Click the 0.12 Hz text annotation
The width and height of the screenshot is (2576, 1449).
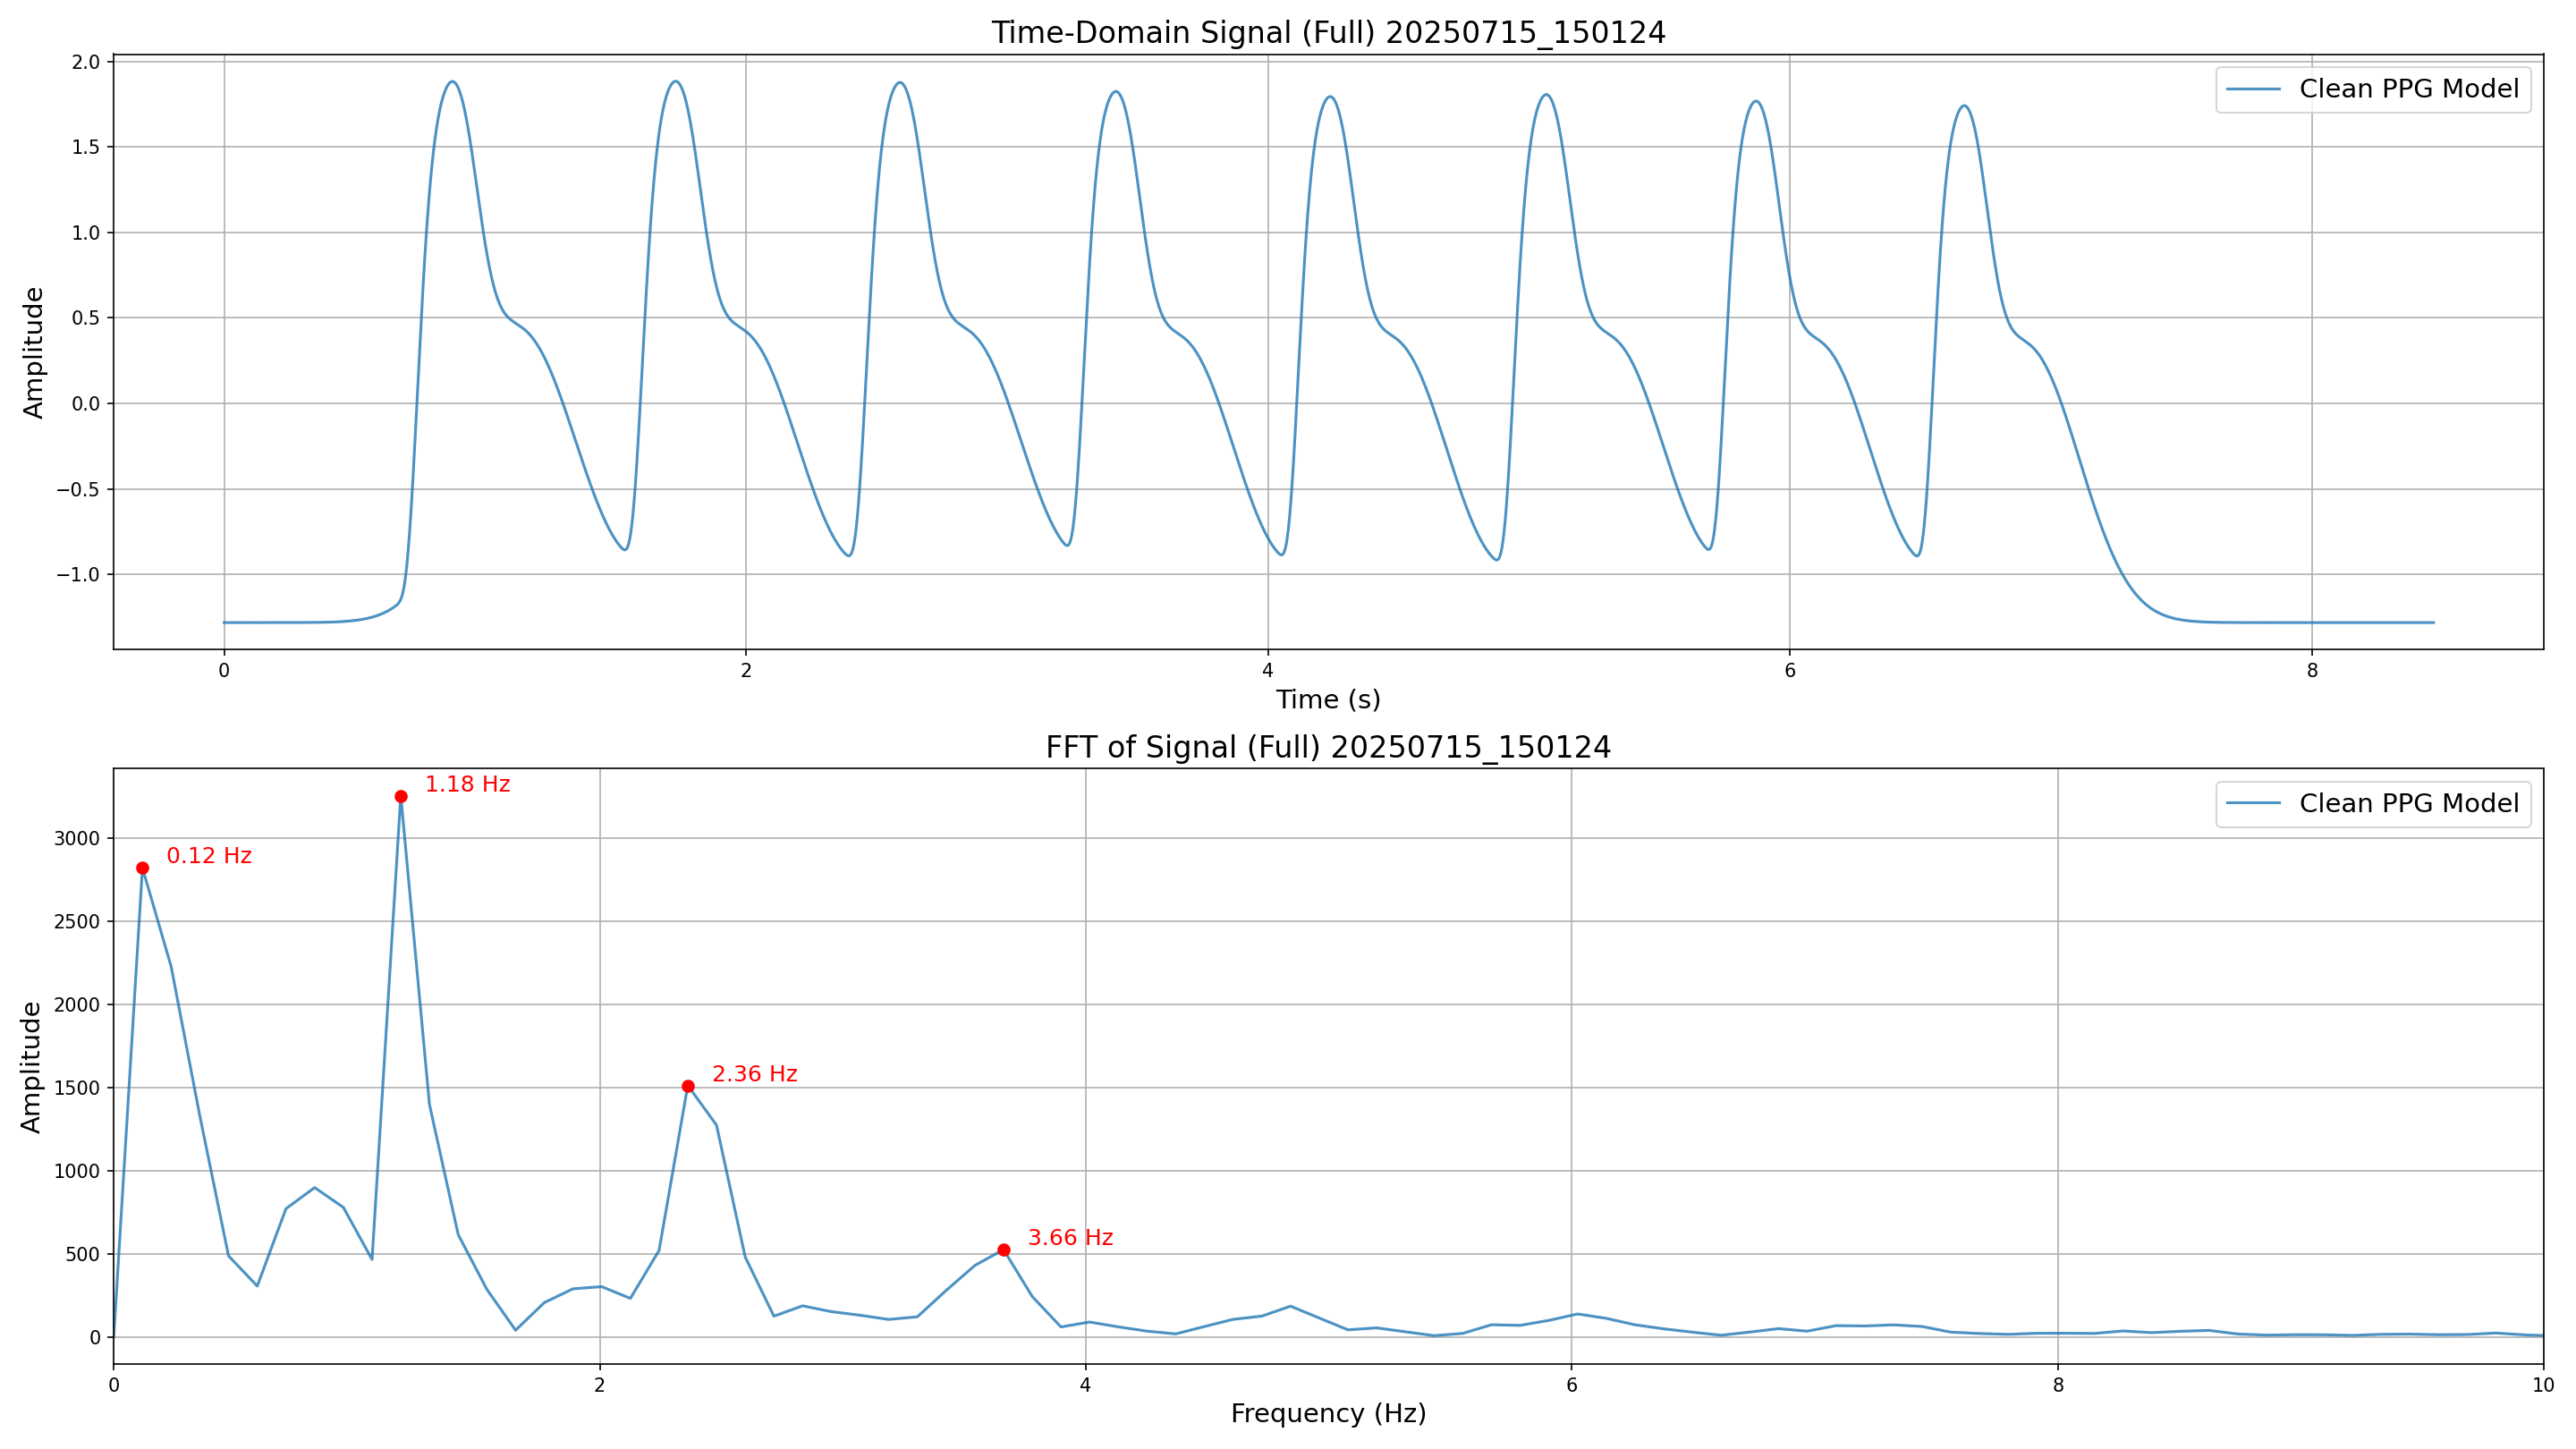(209, 856)
